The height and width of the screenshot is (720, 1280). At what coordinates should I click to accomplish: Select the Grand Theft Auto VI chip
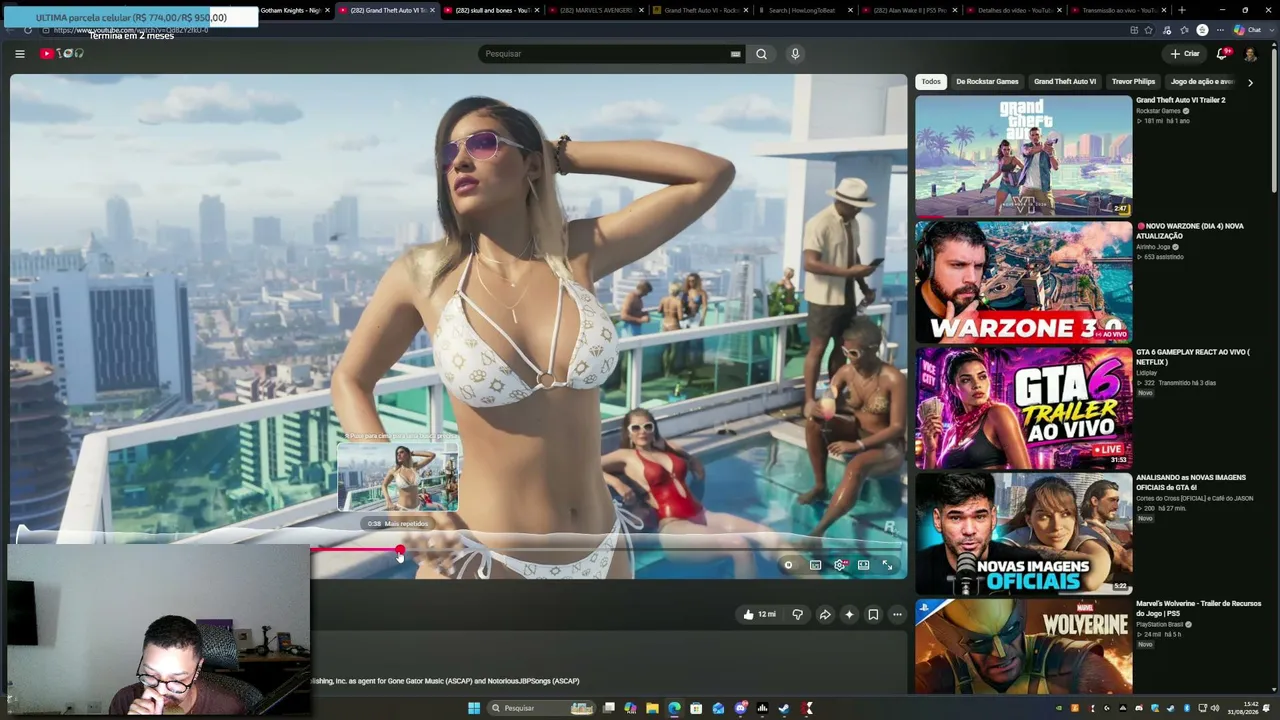(1065, 82)
